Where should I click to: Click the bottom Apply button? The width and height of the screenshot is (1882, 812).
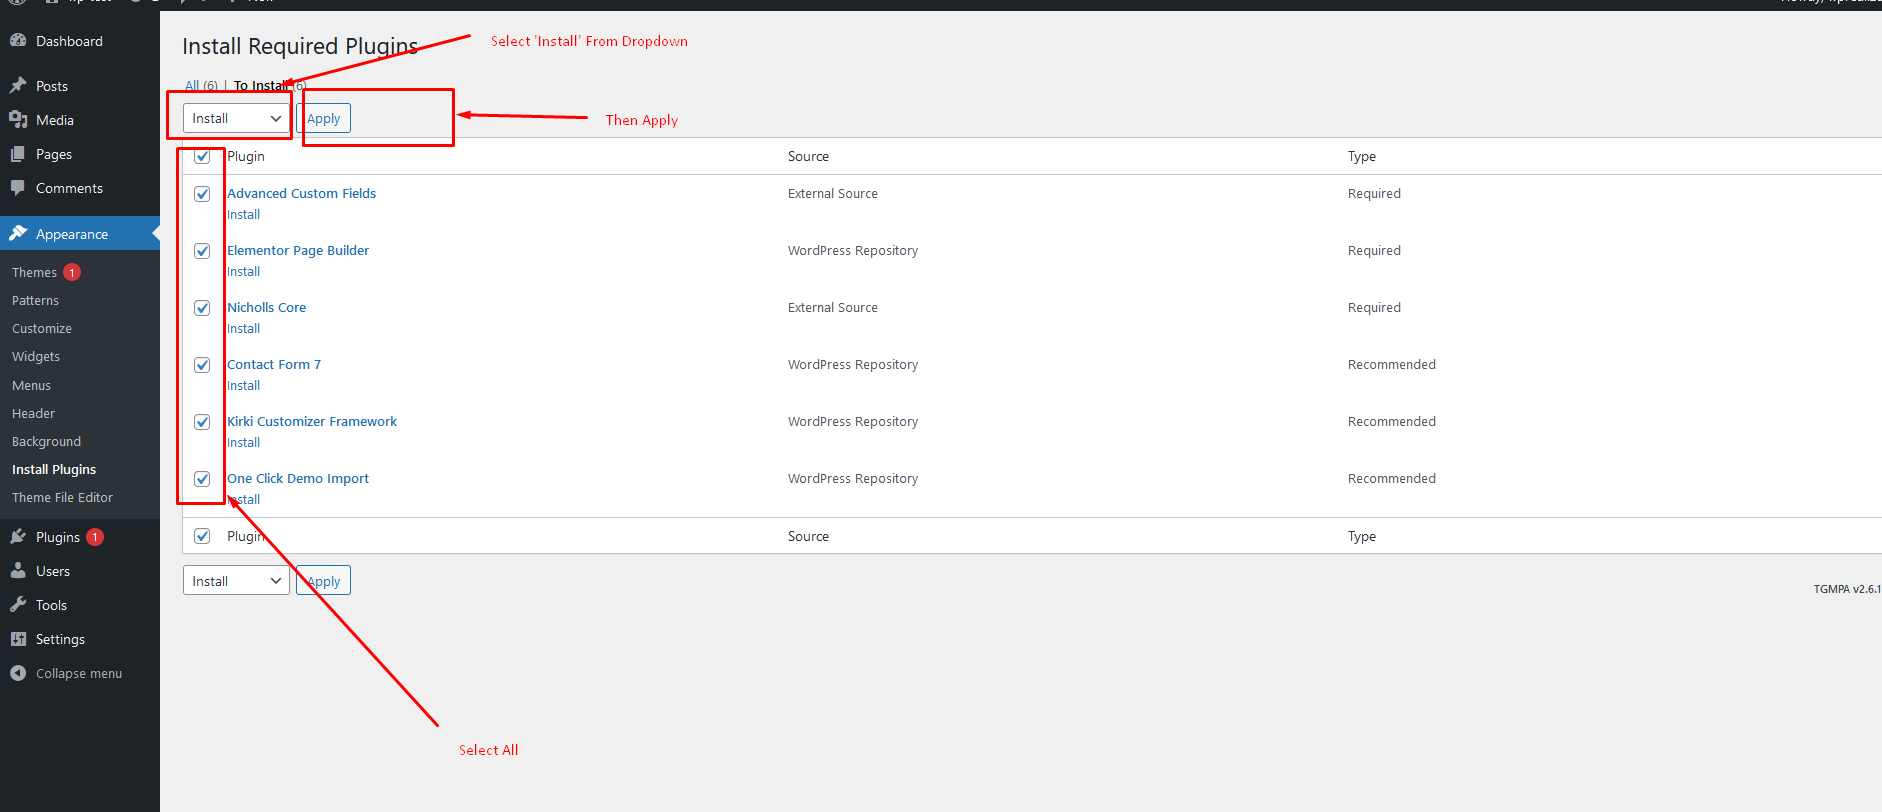(323, 581)
